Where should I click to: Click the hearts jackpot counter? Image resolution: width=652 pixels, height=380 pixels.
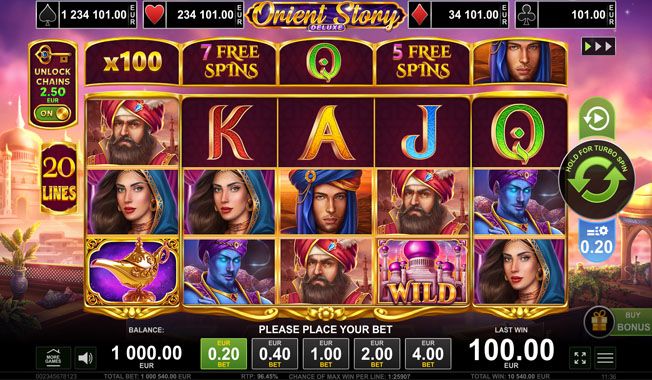tap(194, 15)
